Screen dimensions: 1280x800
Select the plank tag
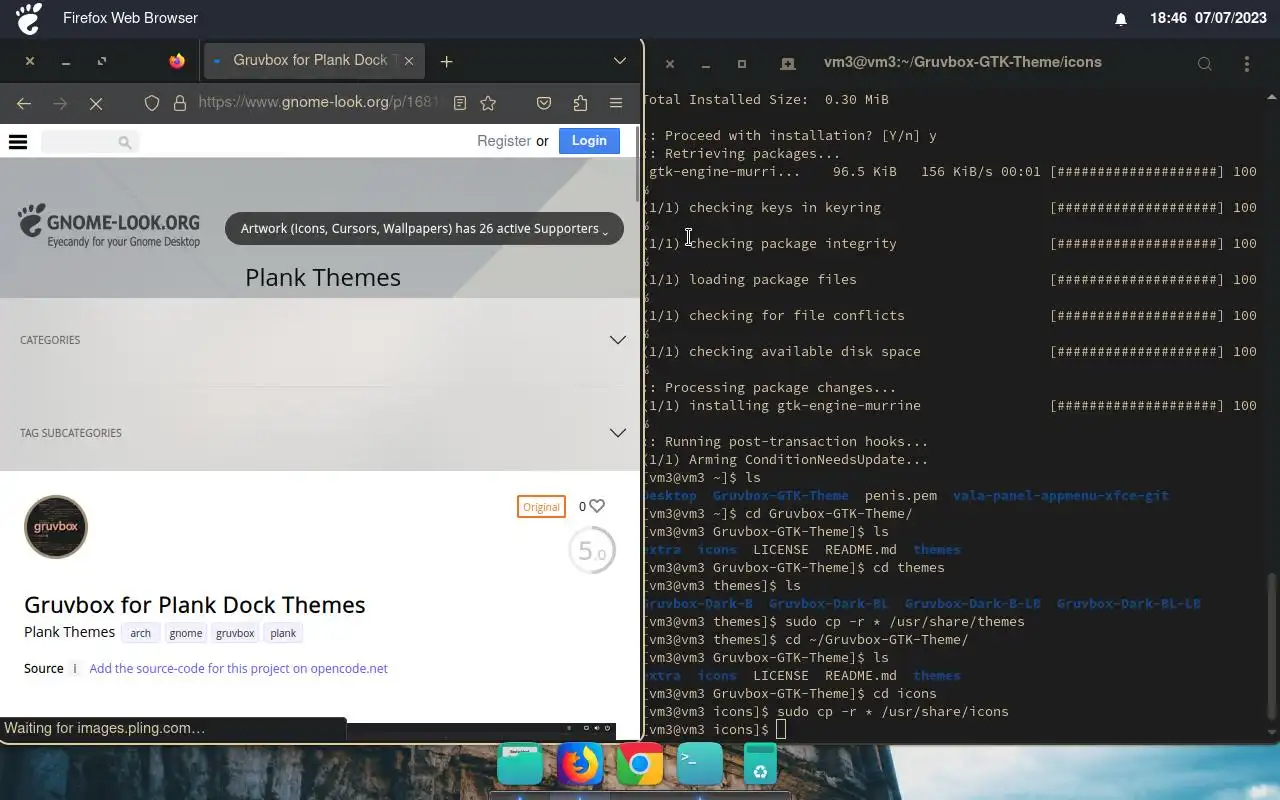pyautogui.click(x=283, y=633)
